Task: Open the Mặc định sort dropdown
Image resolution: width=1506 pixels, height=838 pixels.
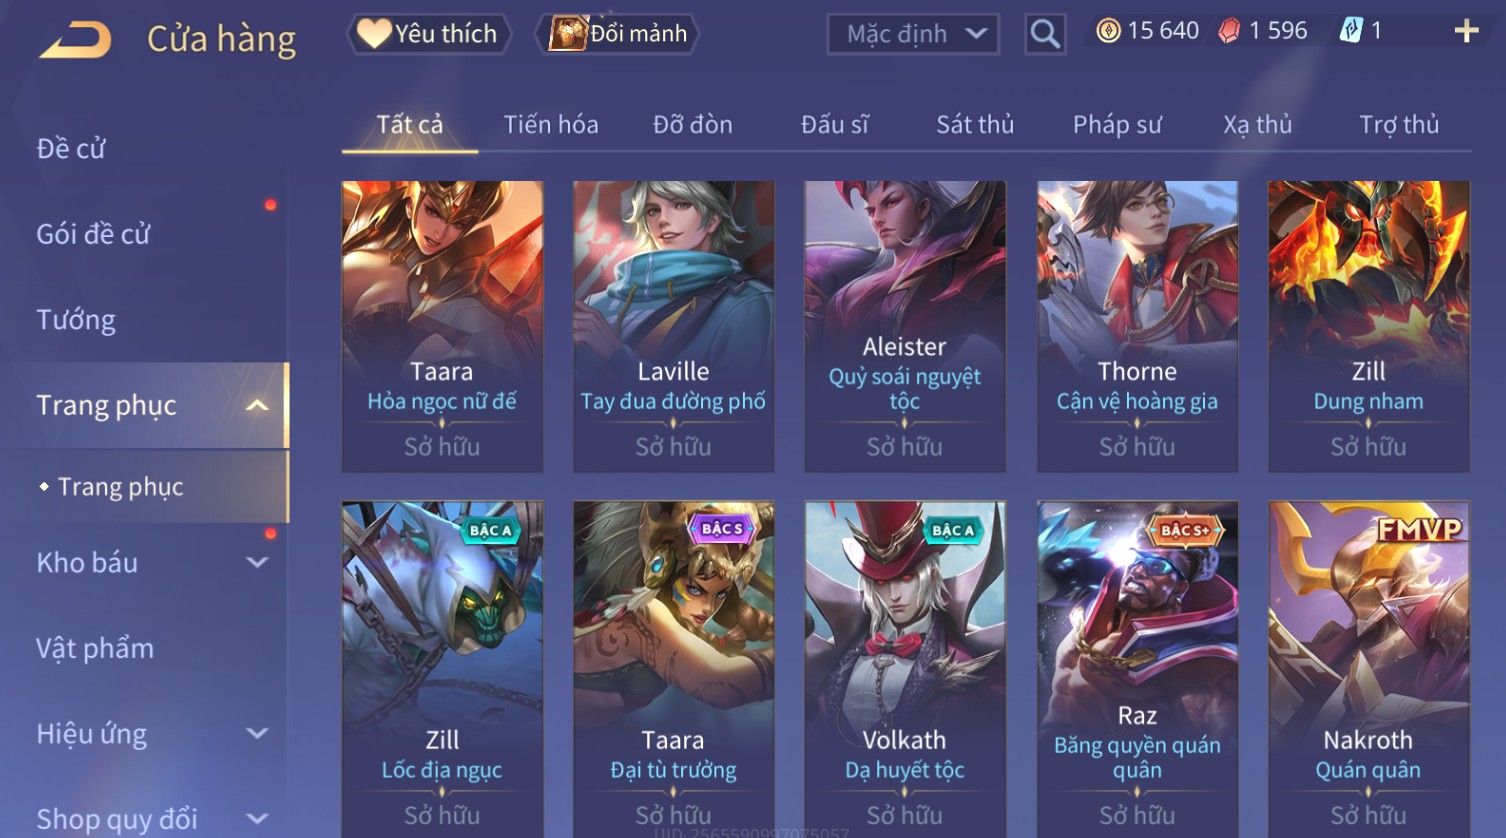Action: click(x=913, y=34)
